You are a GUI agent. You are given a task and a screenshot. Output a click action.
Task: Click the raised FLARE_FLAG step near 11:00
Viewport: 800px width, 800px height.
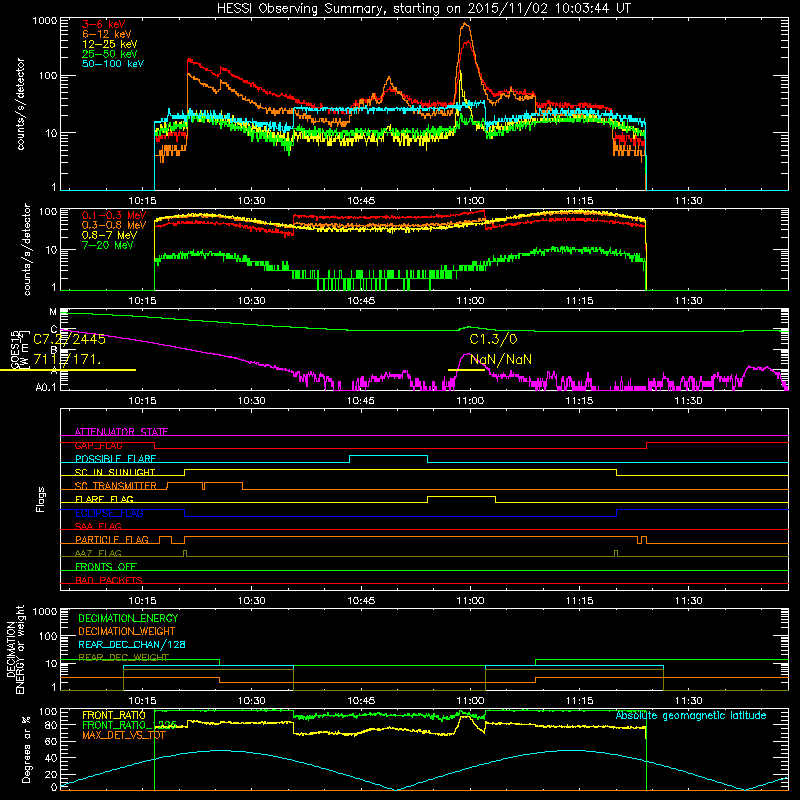click(461, 496)
